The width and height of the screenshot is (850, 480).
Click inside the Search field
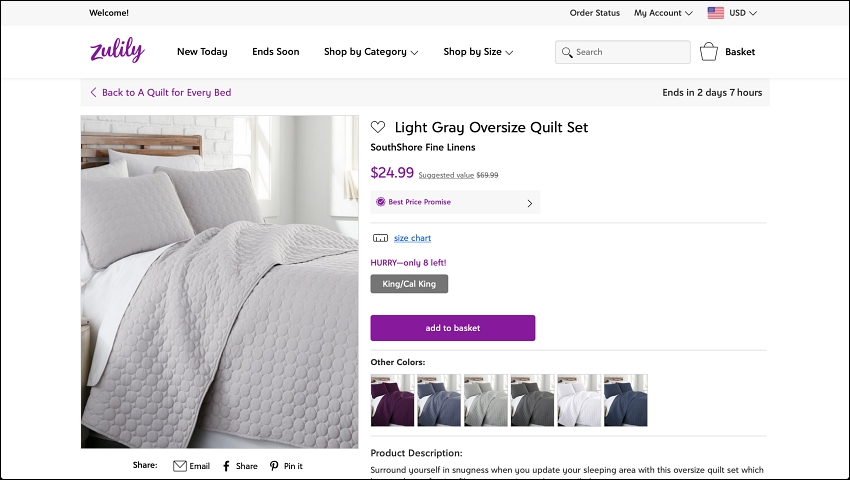pos(623,52)
